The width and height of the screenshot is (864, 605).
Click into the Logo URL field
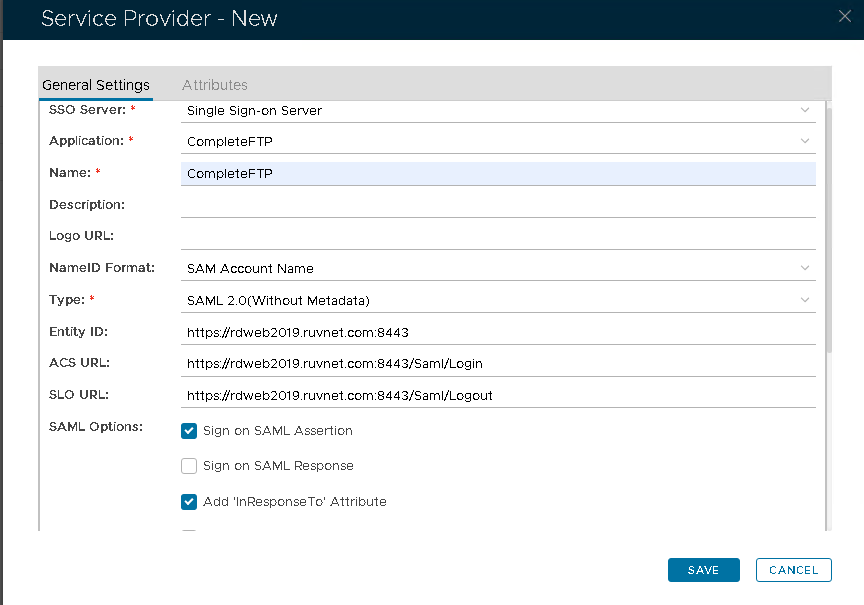coord(498,237)
